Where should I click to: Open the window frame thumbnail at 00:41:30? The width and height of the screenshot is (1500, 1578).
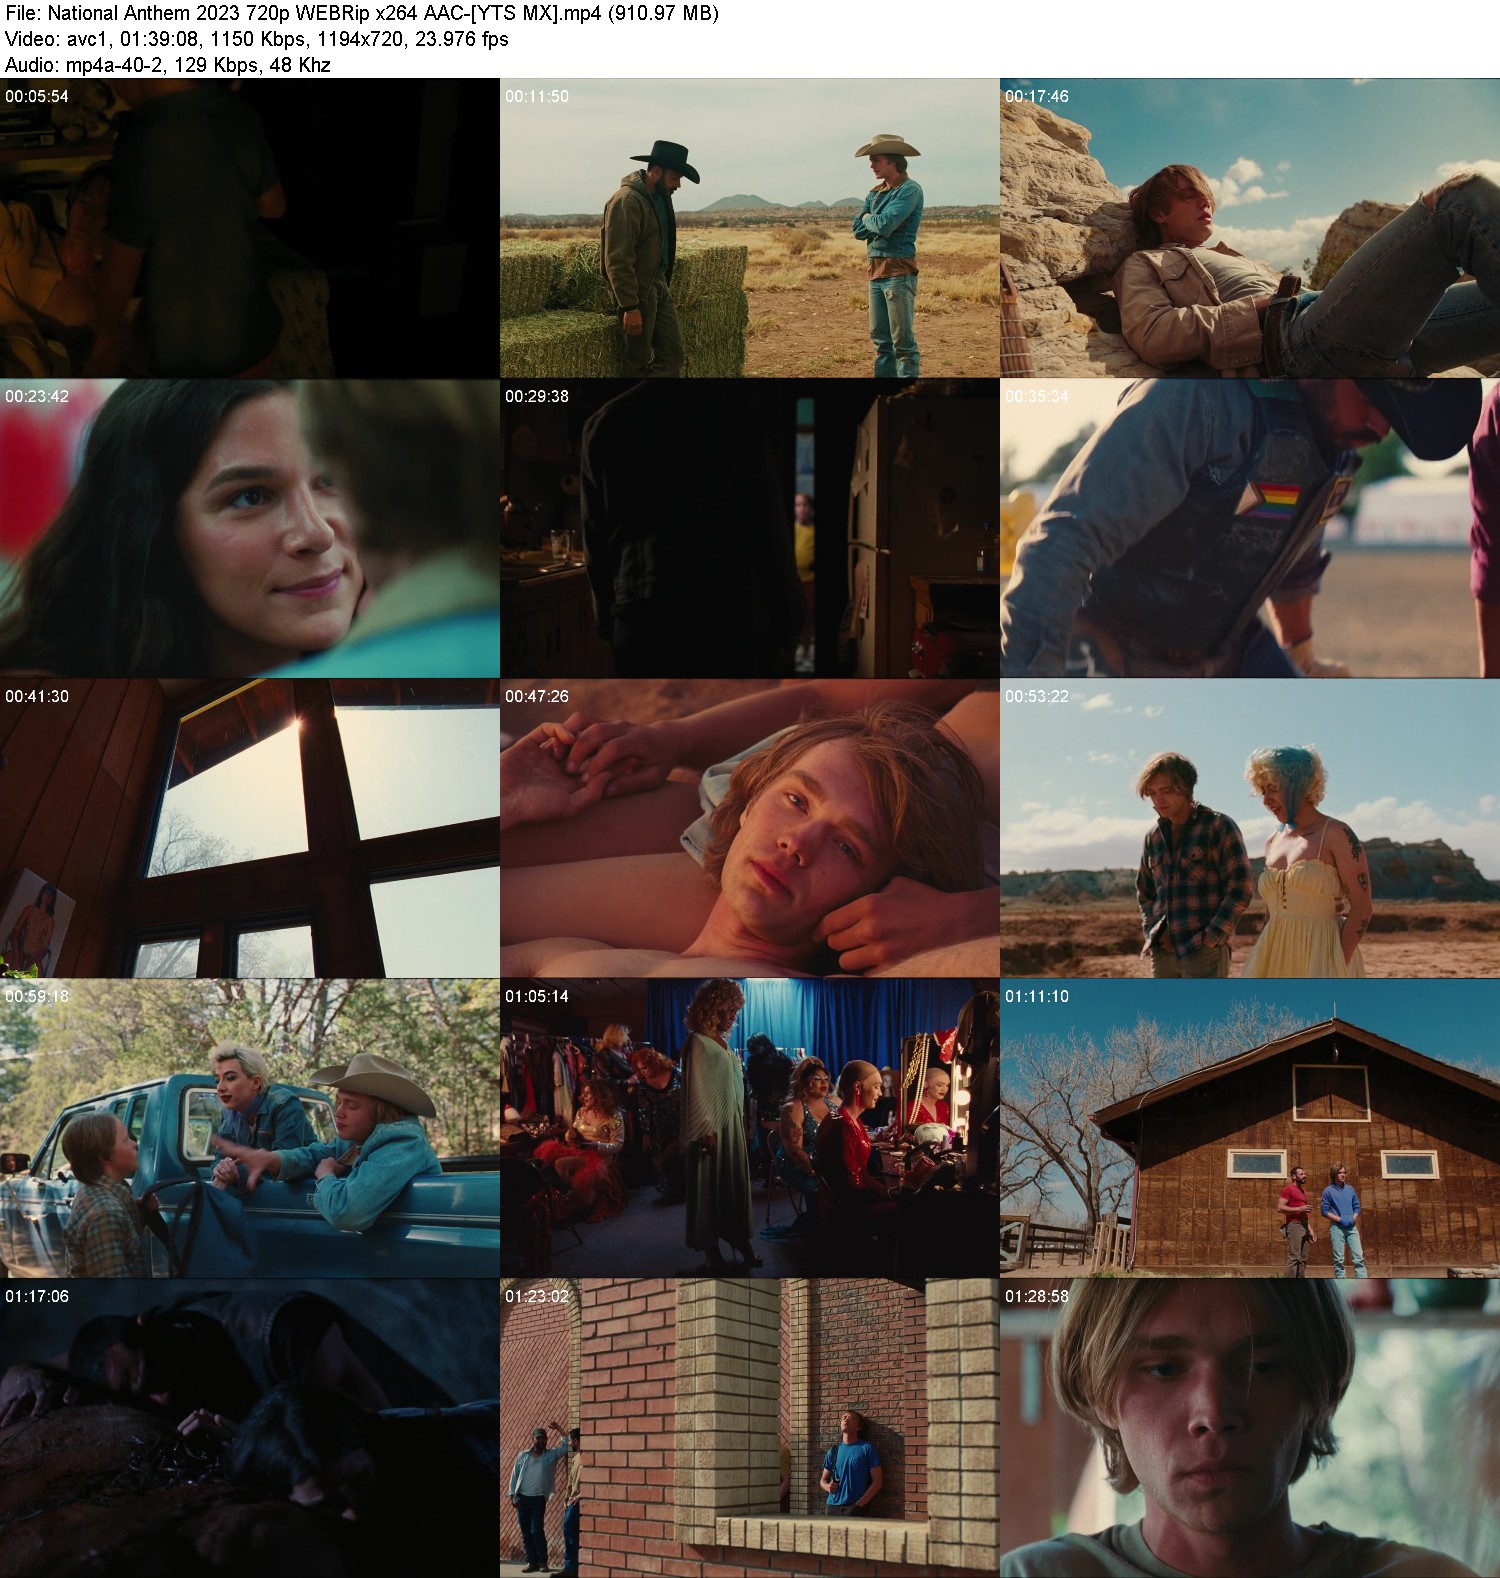(x=250, y=828)
